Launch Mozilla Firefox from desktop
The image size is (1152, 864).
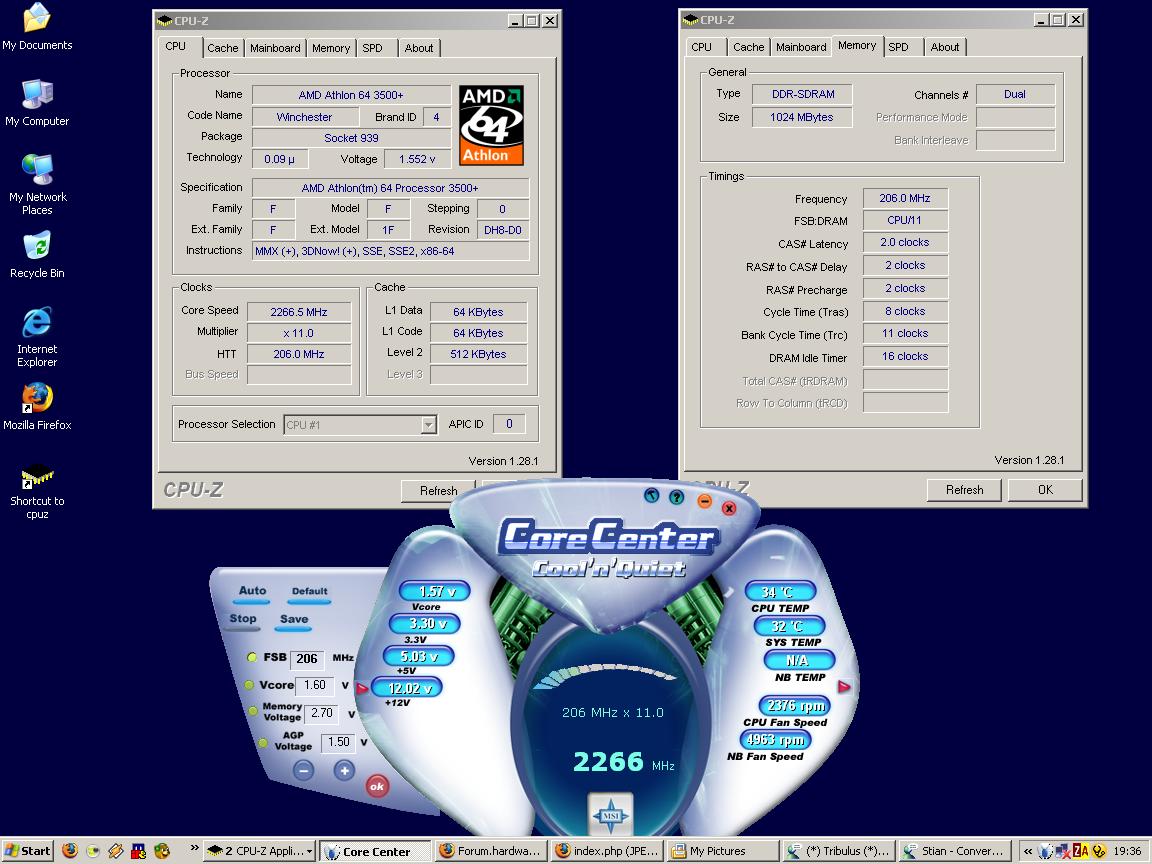coord(37,406)
